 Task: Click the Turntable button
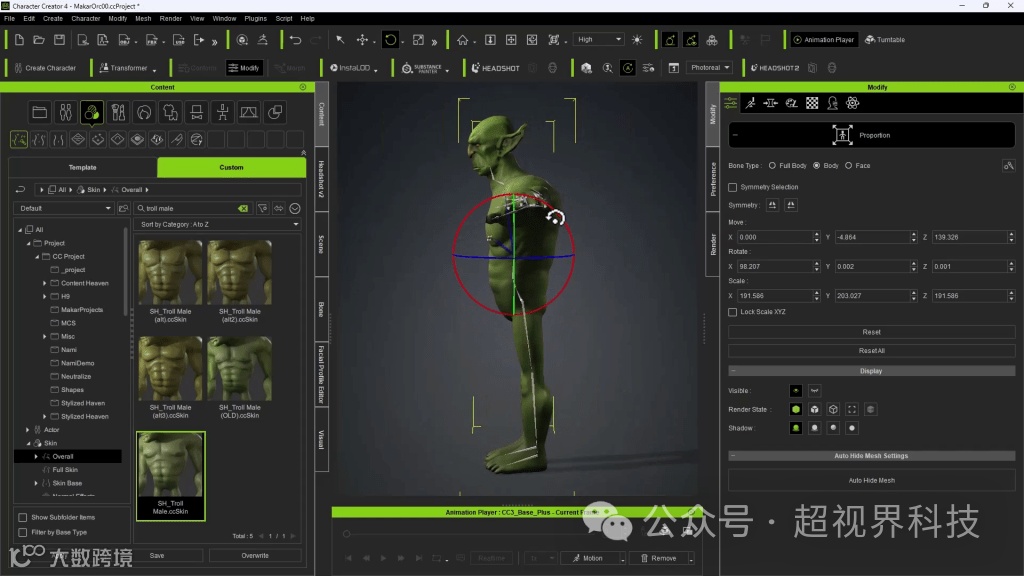(884, 40)
